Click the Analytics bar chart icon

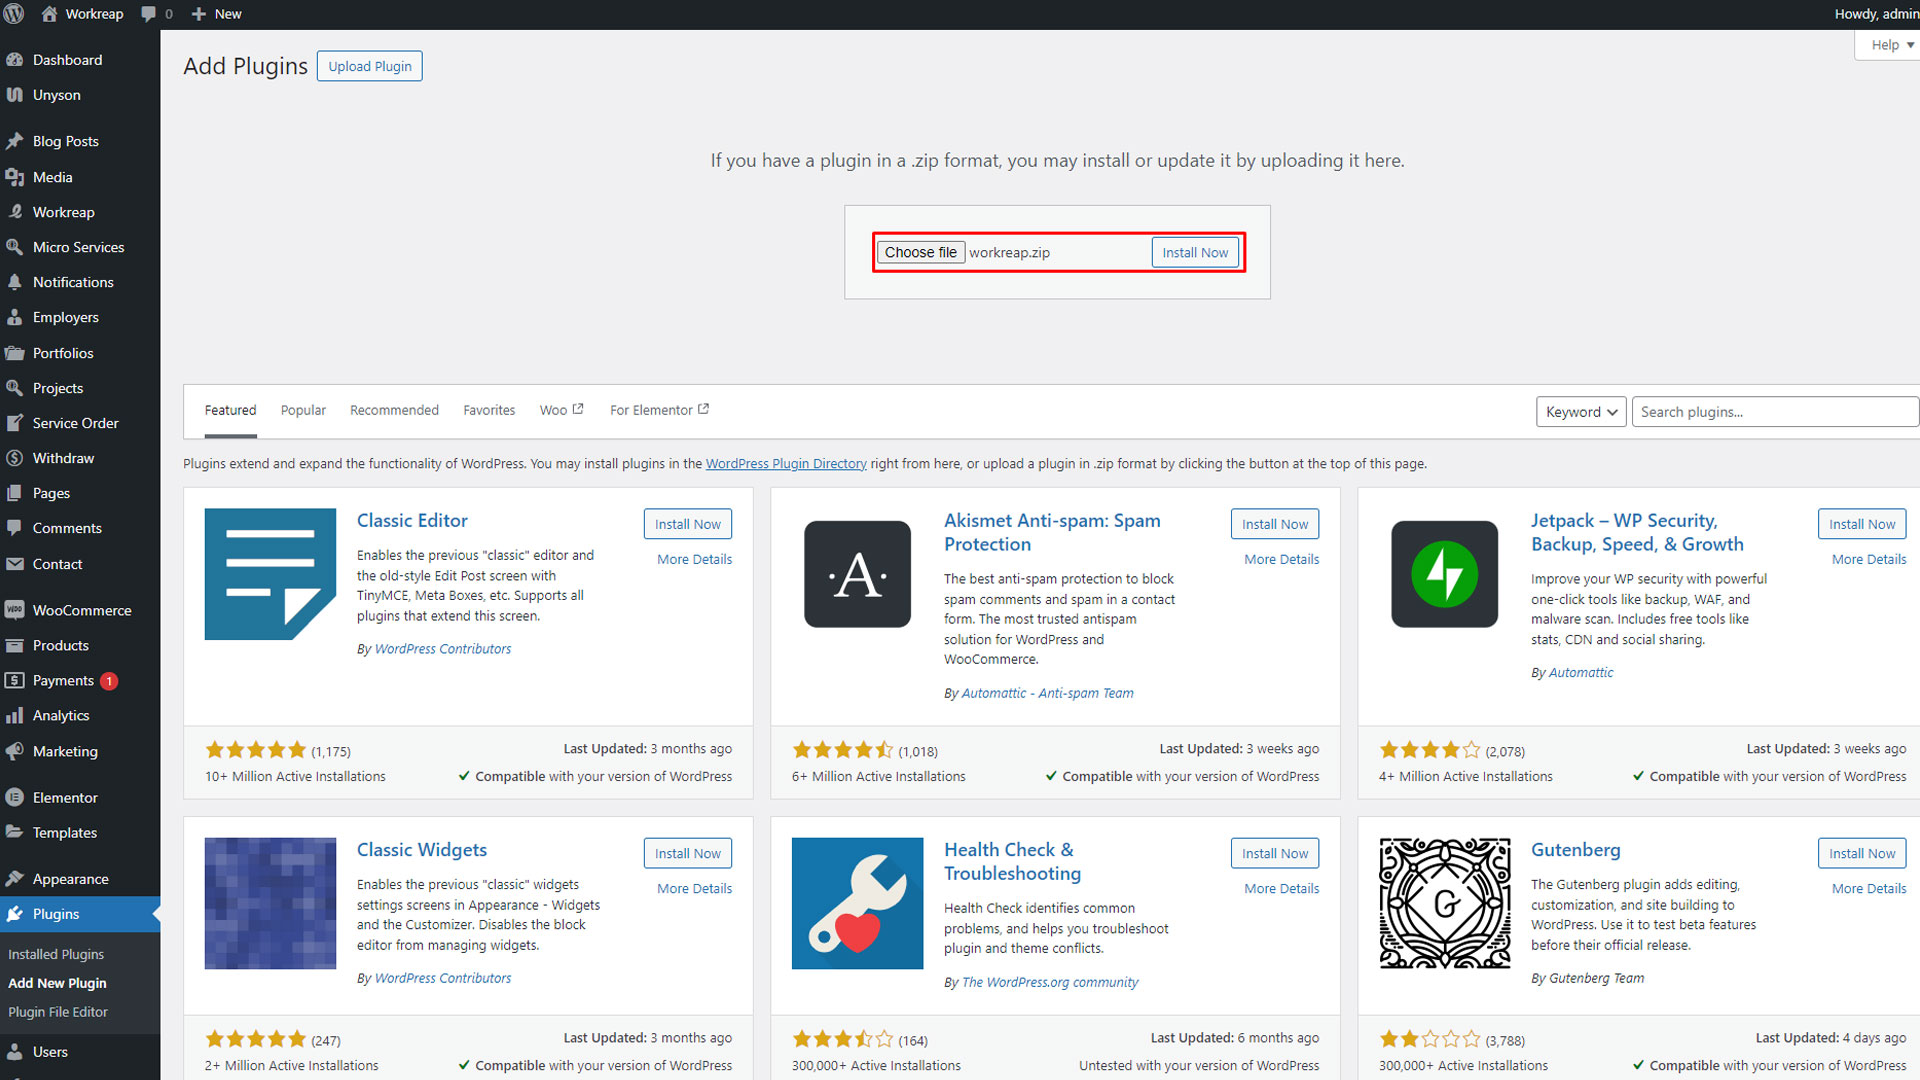(x=14, y=716)
